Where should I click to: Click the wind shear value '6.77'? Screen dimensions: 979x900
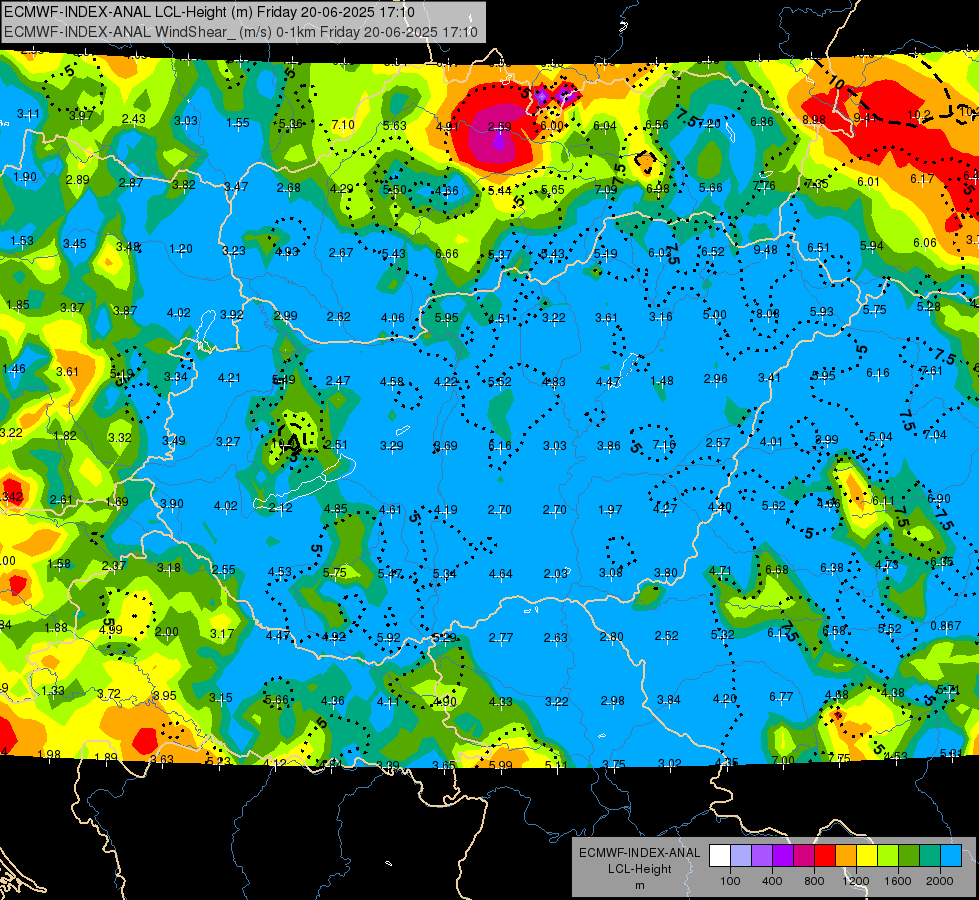(x=781, y=696)
